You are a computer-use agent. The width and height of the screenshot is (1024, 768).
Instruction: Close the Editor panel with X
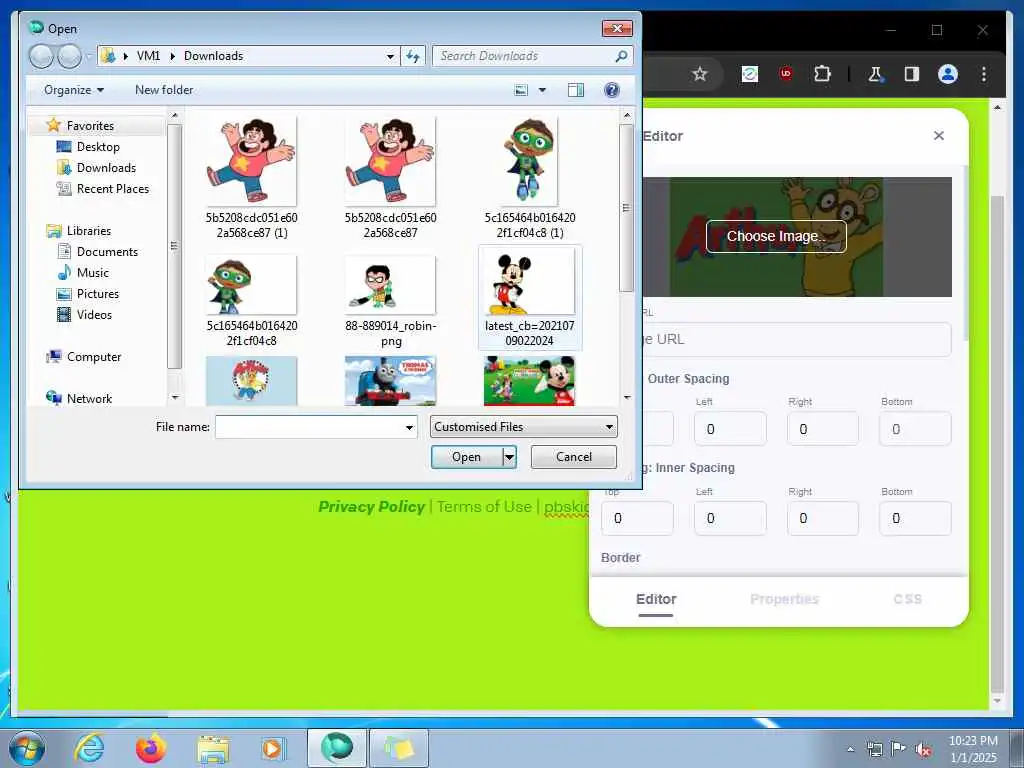coord(939,135)
